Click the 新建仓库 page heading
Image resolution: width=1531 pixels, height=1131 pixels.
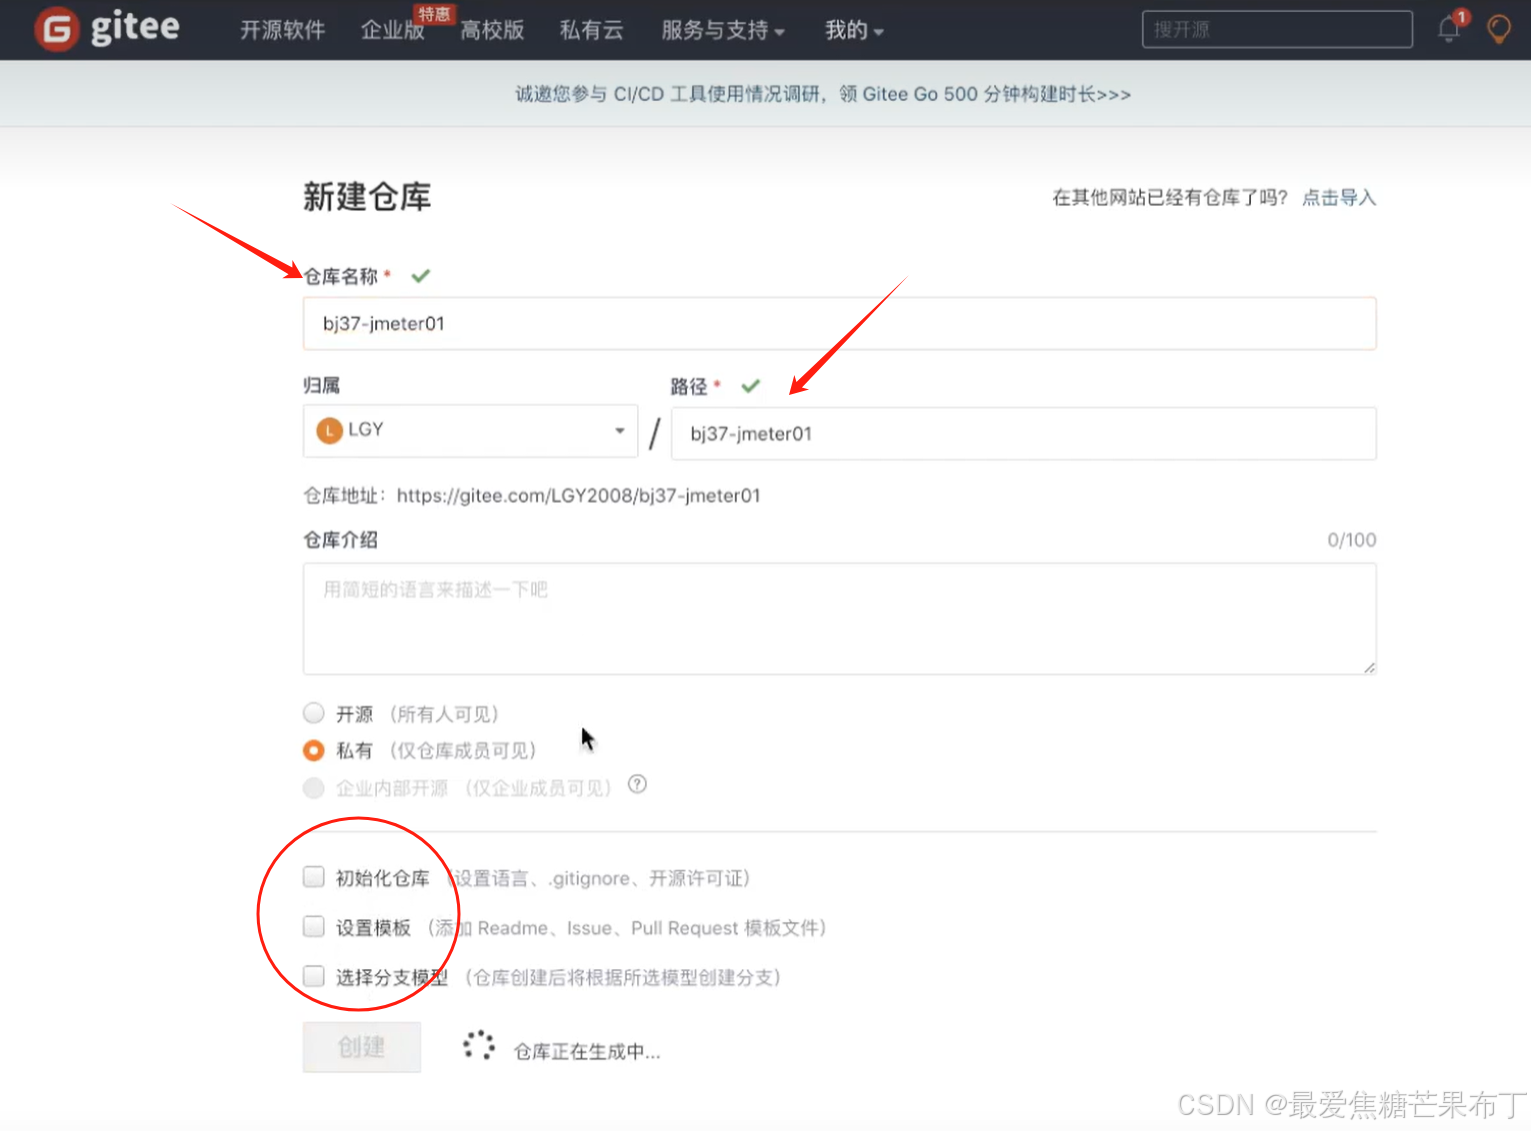[367, 197]
